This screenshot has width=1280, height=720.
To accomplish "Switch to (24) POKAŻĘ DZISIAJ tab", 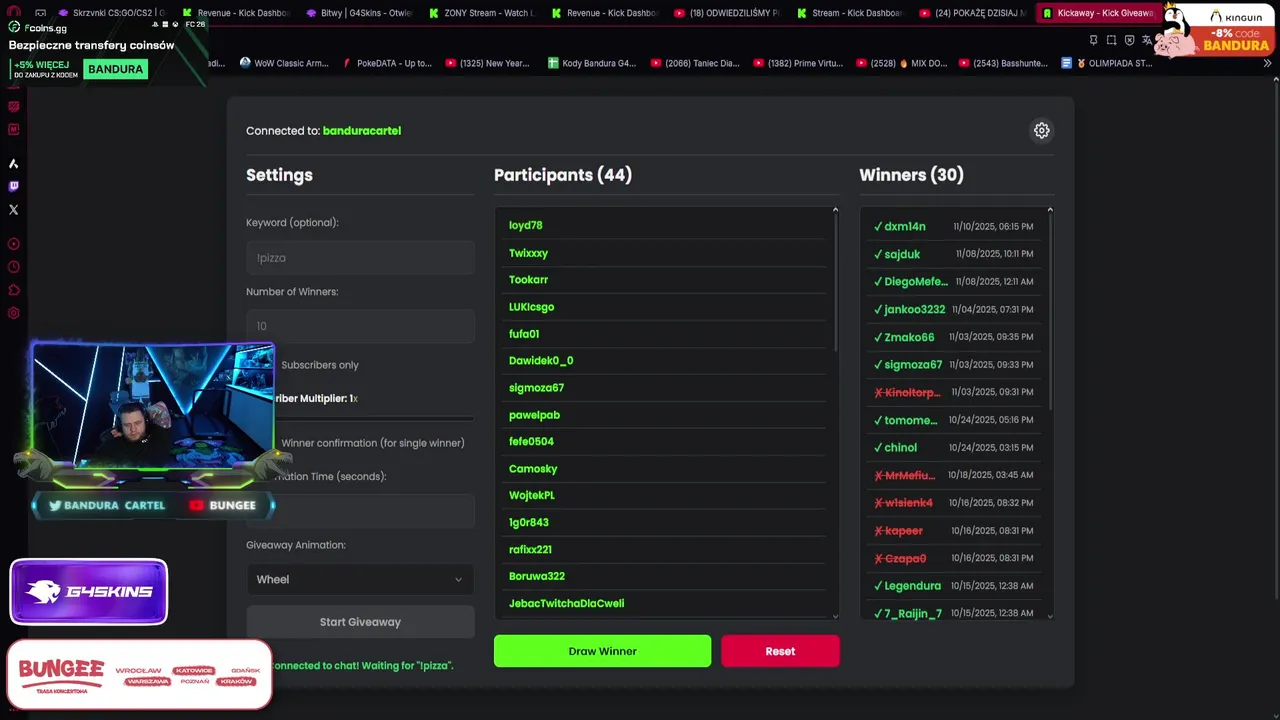I will (973, 13).
